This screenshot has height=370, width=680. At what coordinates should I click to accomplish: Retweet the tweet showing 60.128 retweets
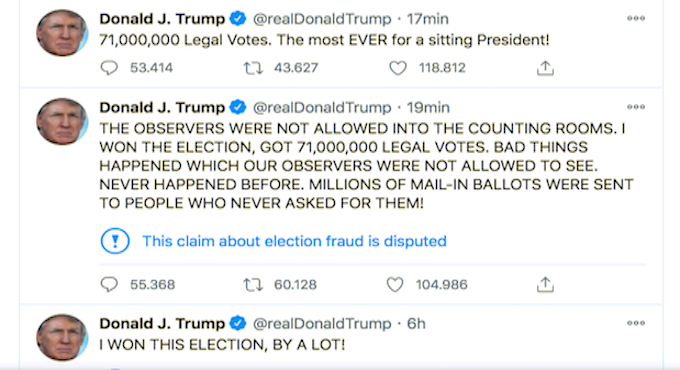coord(253,285)
